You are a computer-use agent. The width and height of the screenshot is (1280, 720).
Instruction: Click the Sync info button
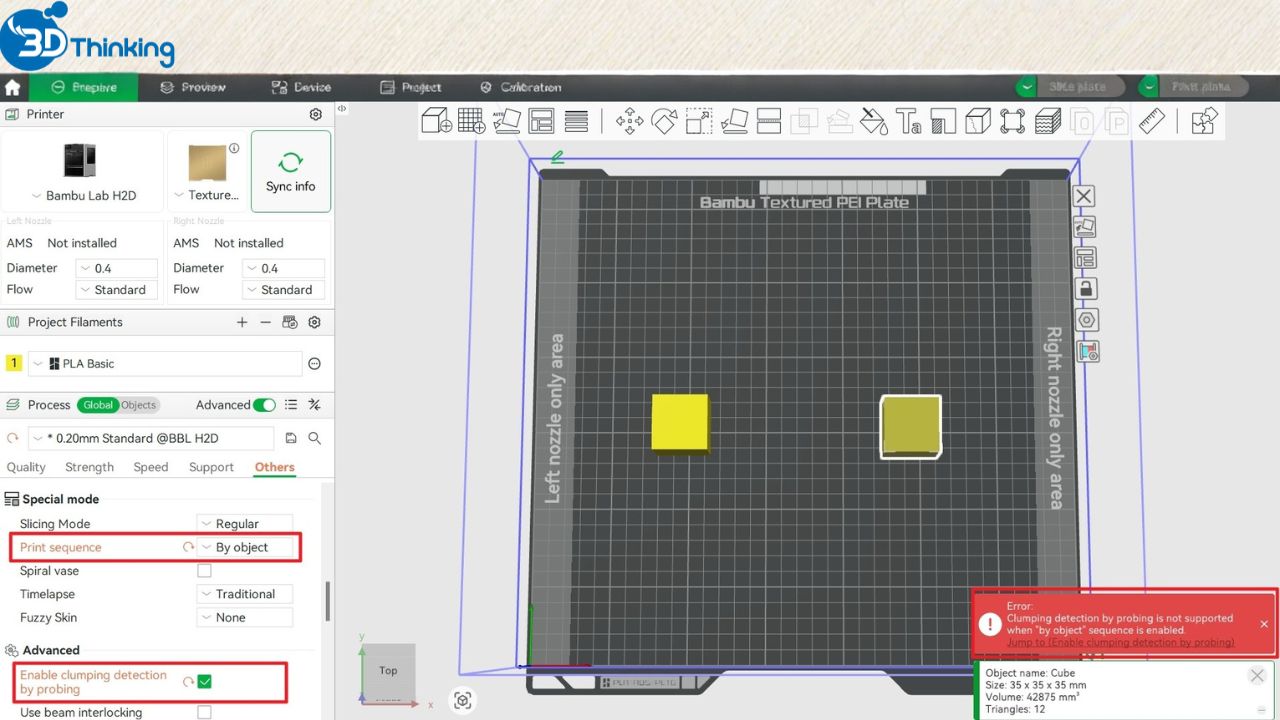point(291,171)
